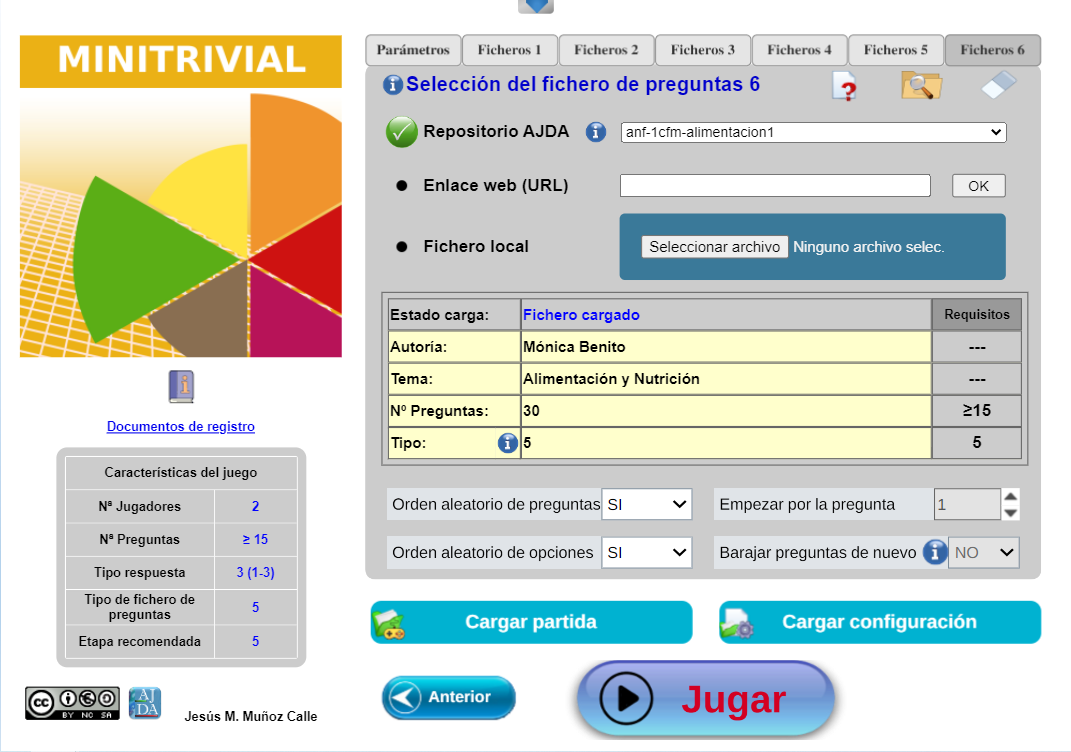Click the Cargar configuración button
Viewport: 1071px width, 752px height.
coord(879,622)
